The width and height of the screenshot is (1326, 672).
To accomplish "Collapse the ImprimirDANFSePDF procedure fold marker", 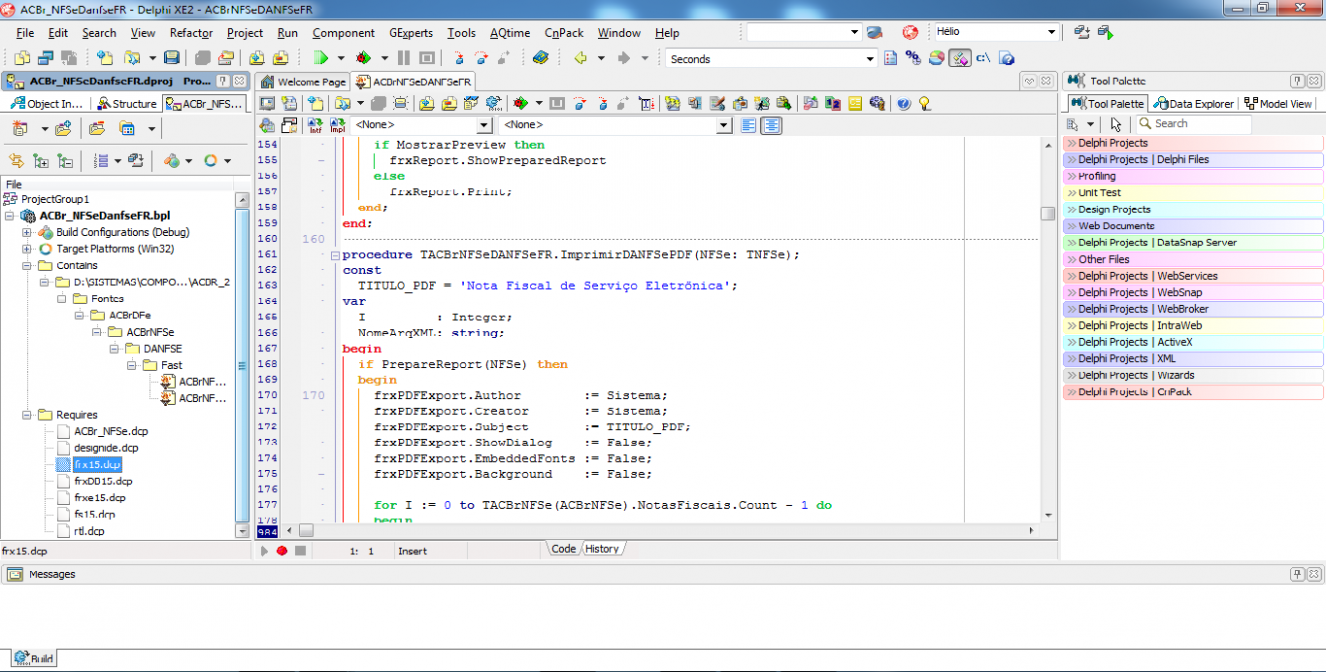I will [334, 256].
